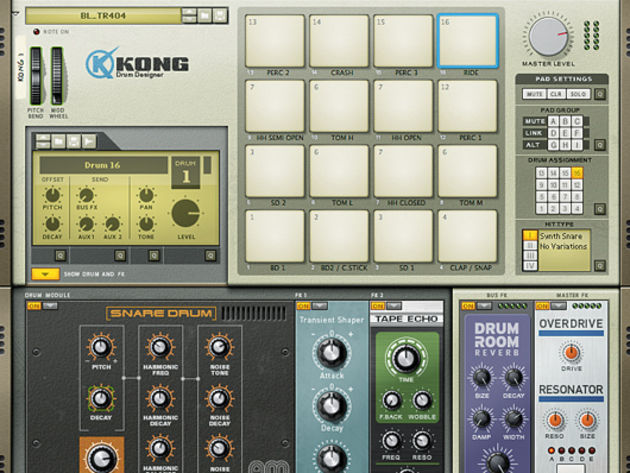Screen dimensions: 630x473
Task: Click Quick Edit button under Level knob
Action: (210, 256)
